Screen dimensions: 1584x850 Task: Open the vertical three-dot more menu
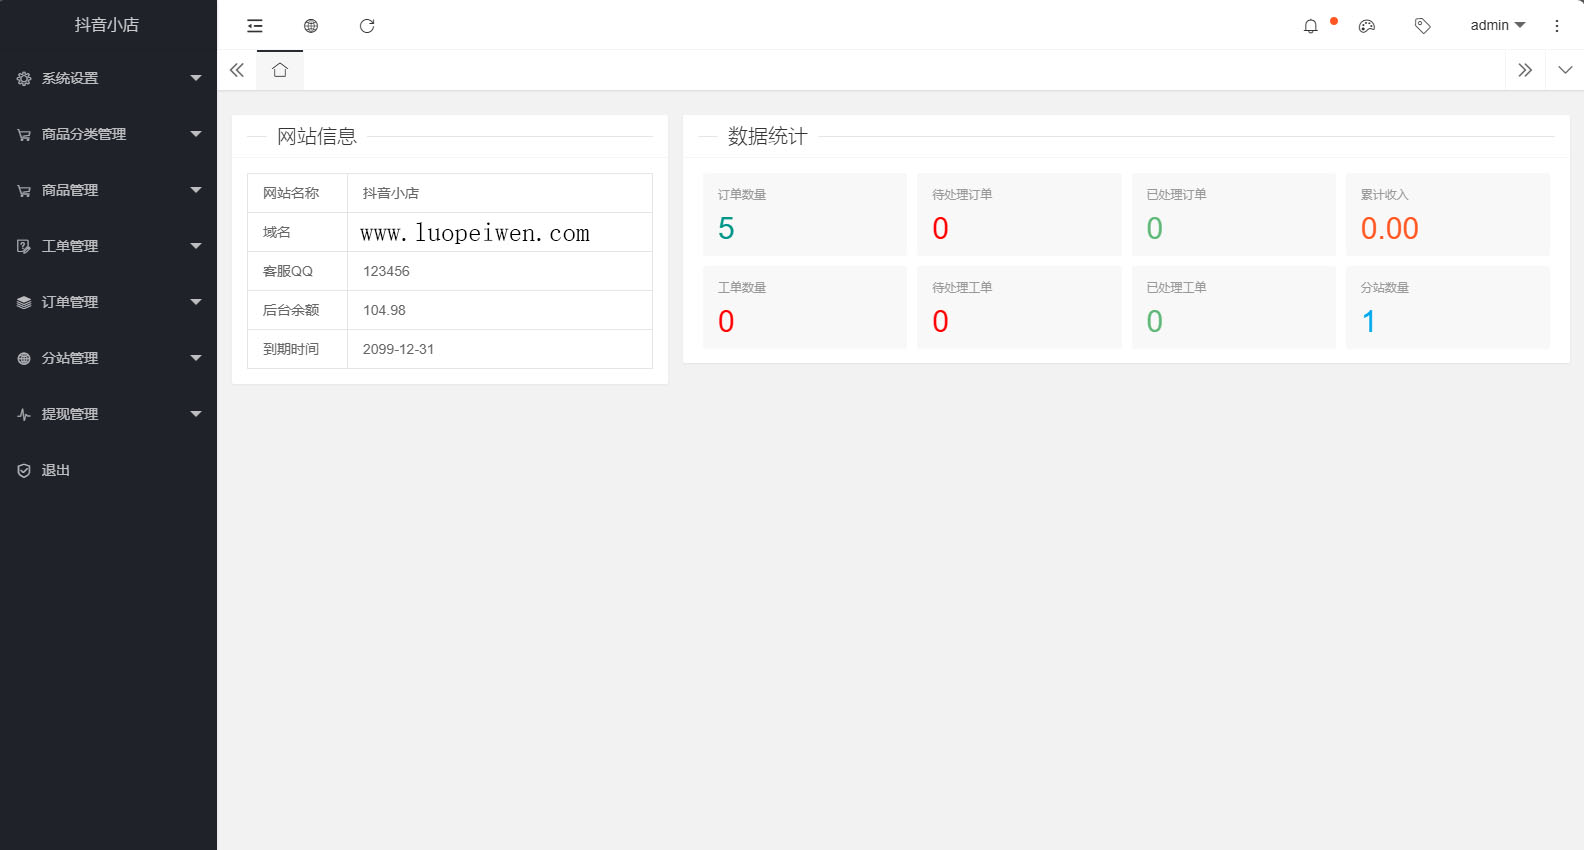coord(1557,26)
